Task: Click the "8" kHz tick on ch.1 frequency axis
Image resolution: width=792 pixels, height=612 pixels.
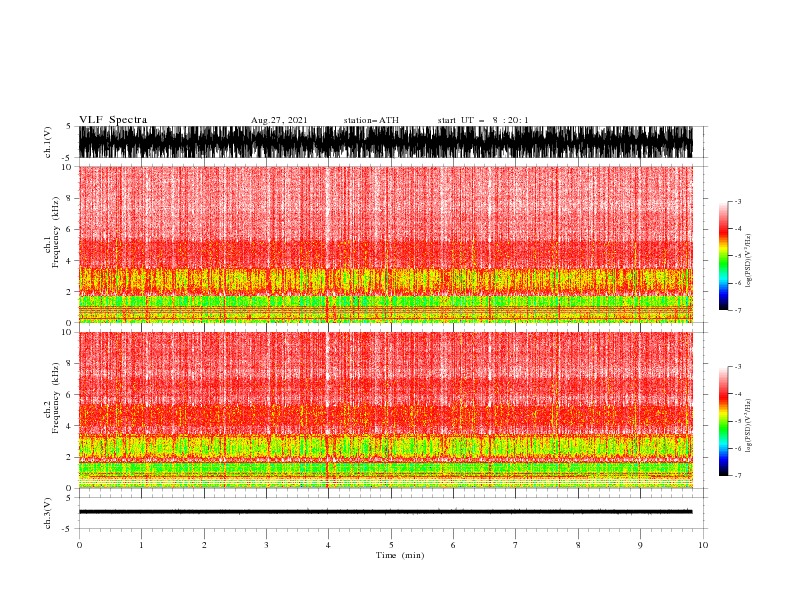Action: tap(69, 198)
